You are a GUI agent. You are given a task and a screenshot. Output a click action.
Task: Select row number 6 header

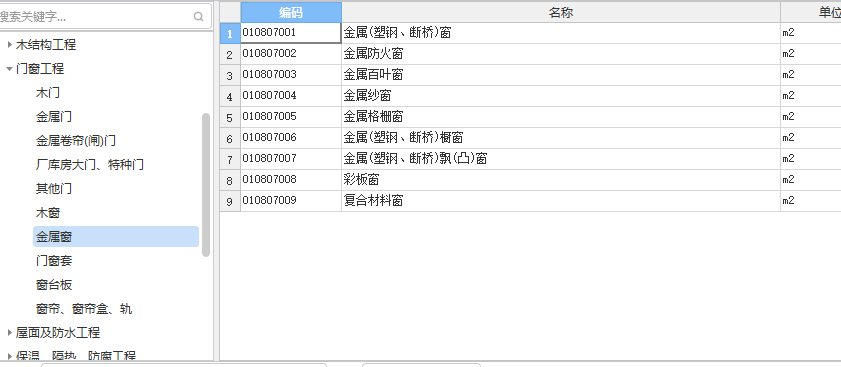(x=230, y=138)
